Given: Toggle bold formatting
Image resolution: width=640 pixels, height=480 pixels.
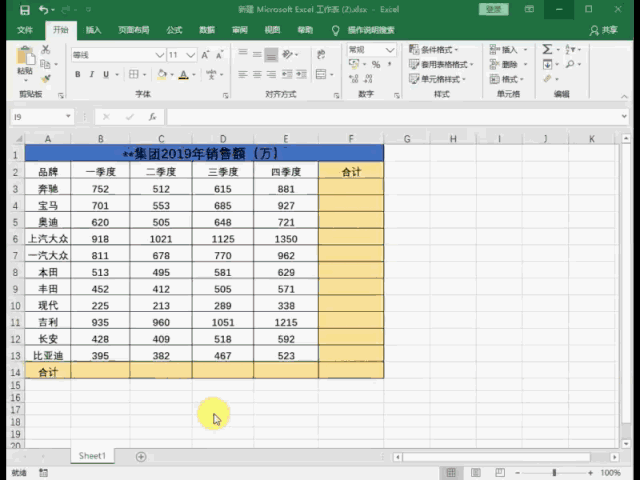Looking at the screenshot, I should (78, 74).
